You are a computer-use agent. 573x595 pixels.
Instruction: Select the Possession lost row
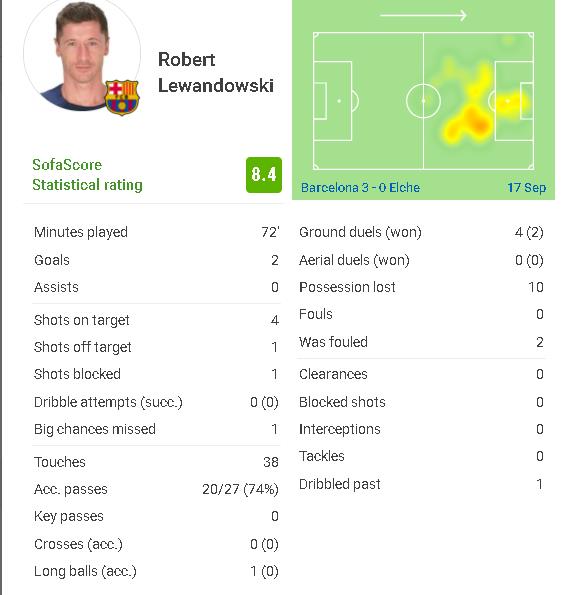[421, 287]
